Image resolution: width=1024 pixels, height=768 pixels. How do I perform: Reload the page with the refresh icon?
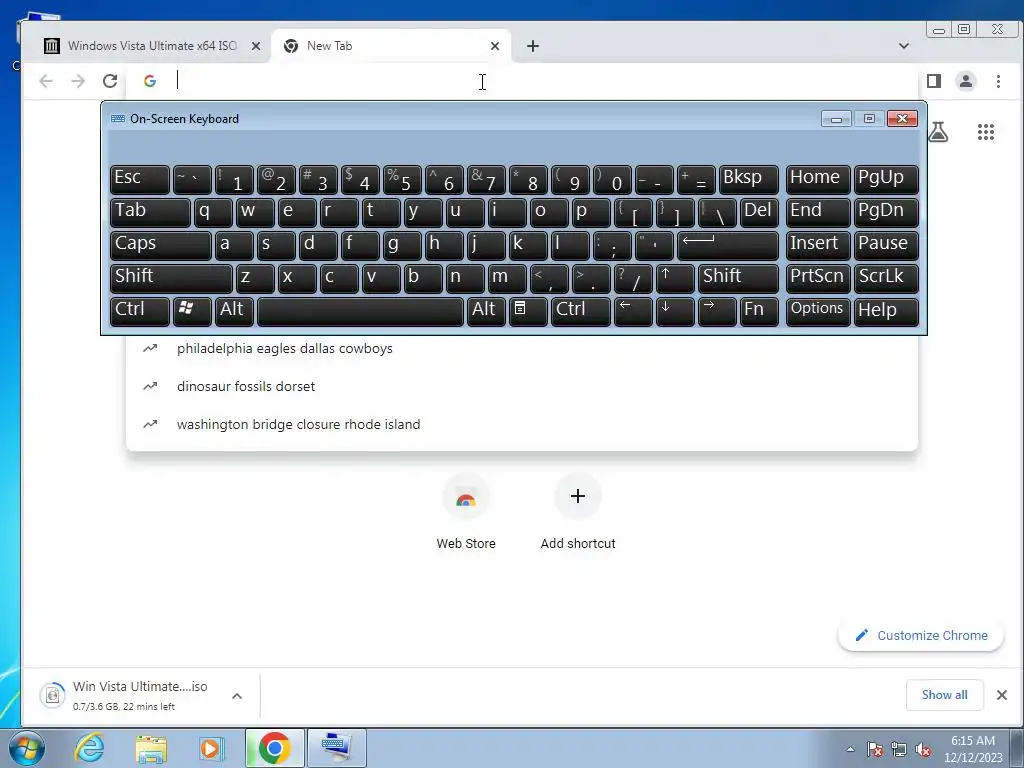(x=110, y=81)
